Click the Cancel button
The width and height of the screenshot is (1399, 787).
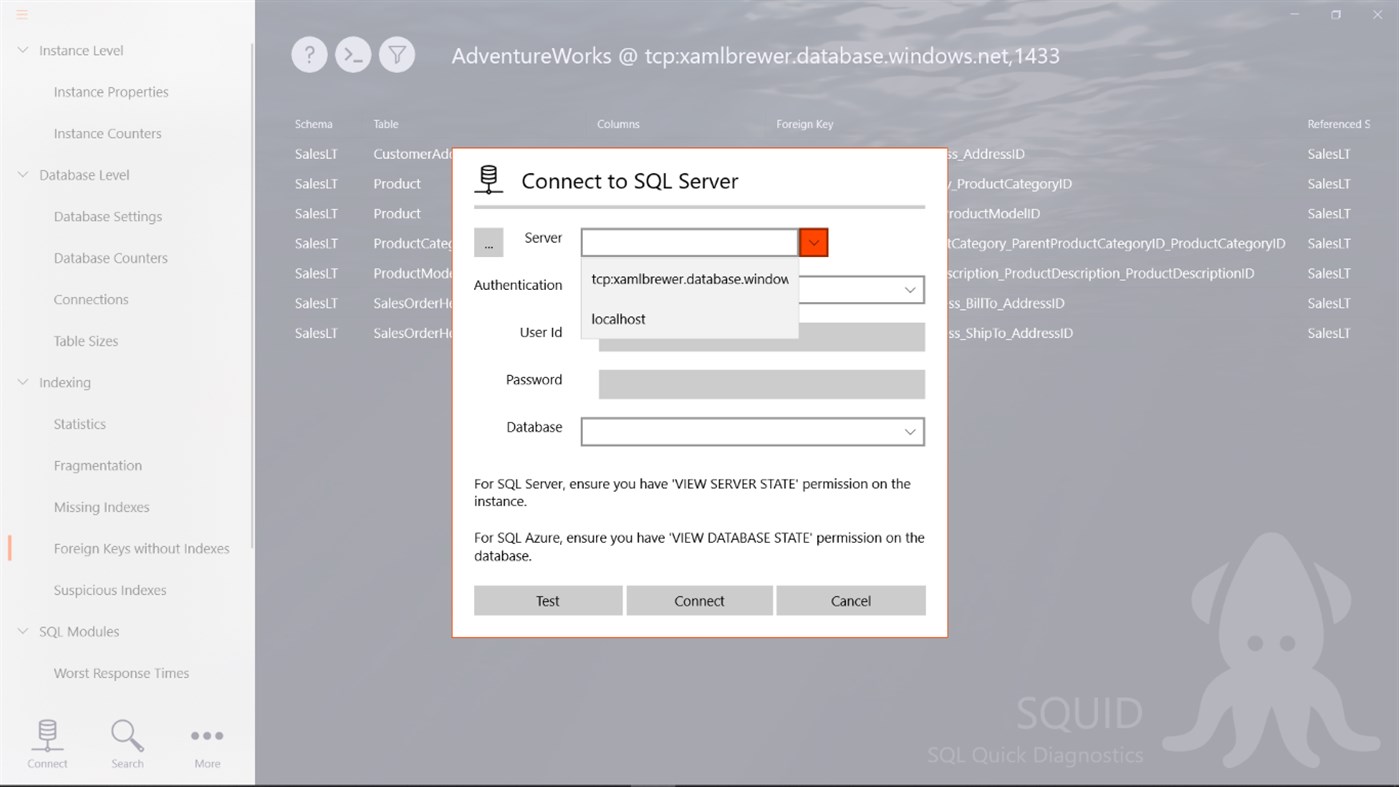[x=851, y=600]
